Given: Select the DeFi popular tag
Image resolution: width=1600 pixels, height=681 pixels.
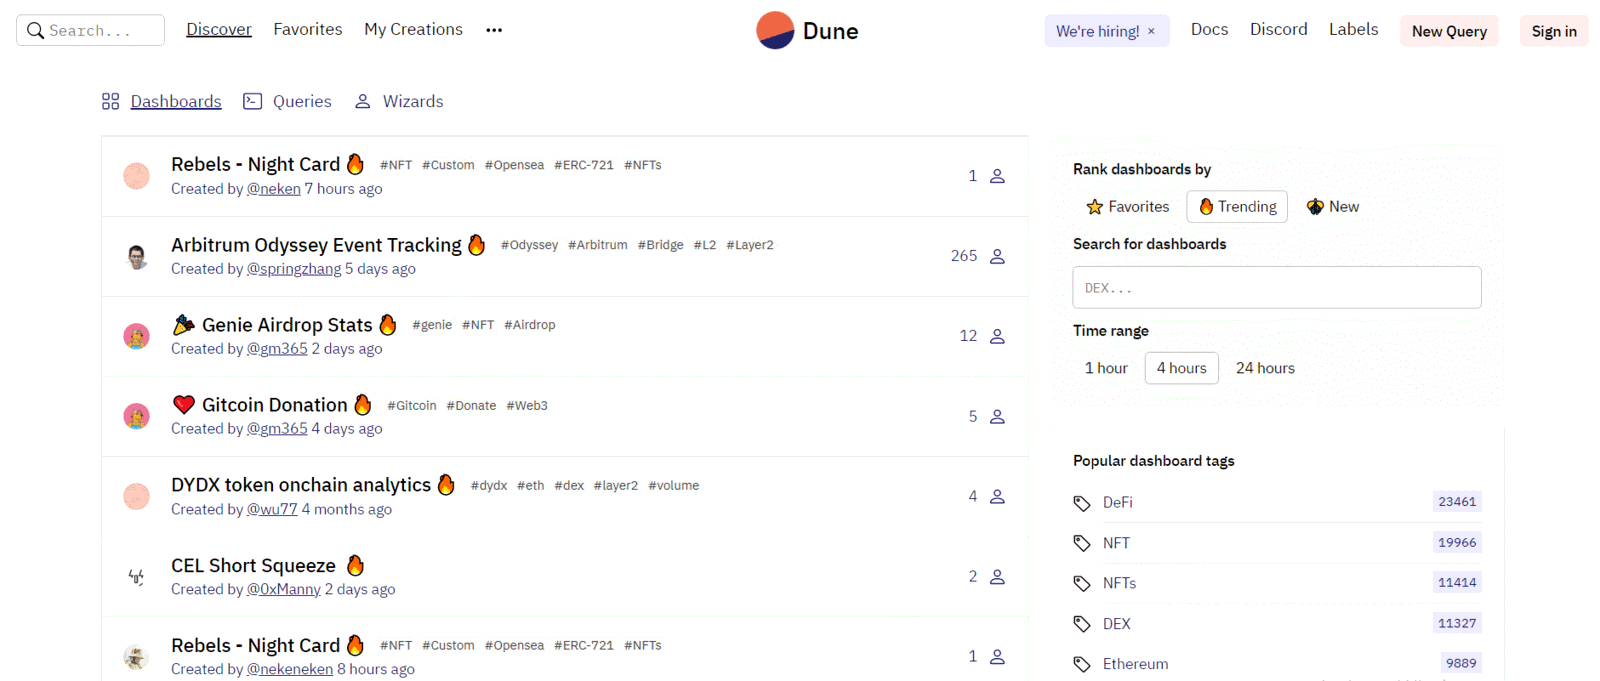Looking at the screenshot, I should (1118, 502).
